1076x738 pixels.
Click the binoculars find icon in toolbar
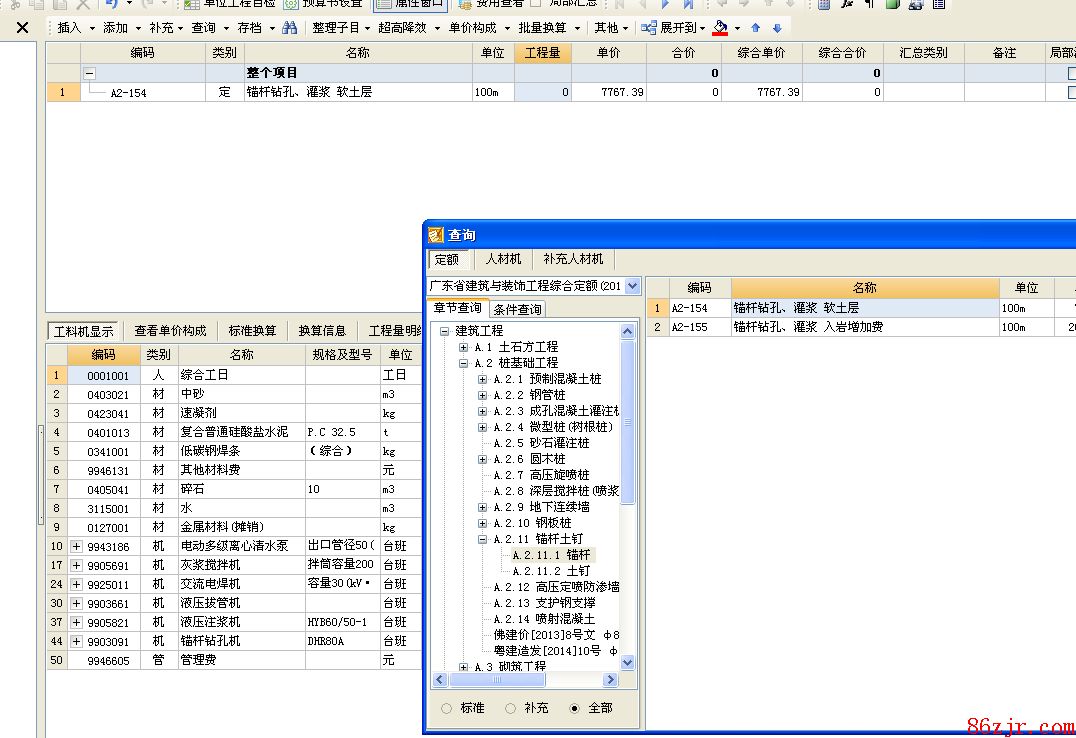point(290,28)
